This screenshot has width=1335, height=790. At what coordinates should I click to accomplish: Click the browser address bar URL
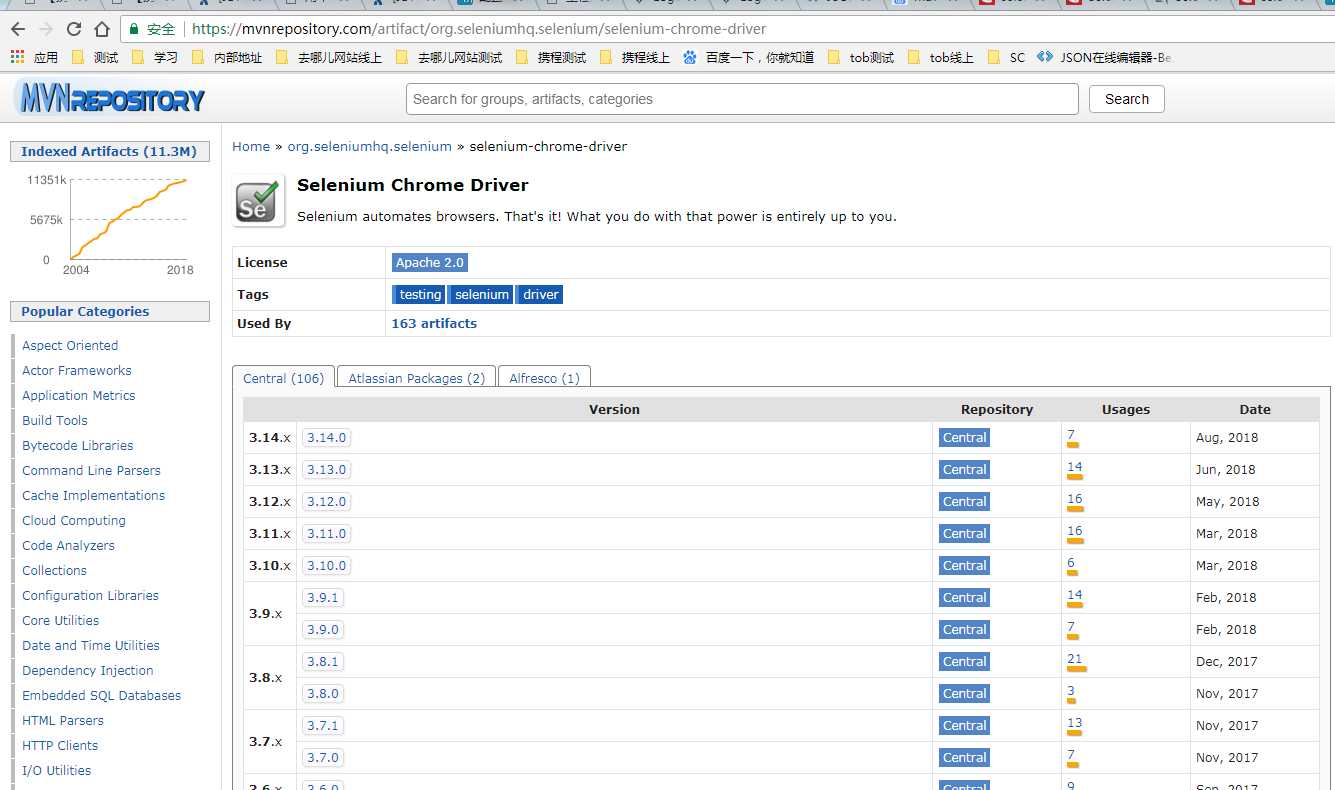(478, 29)
